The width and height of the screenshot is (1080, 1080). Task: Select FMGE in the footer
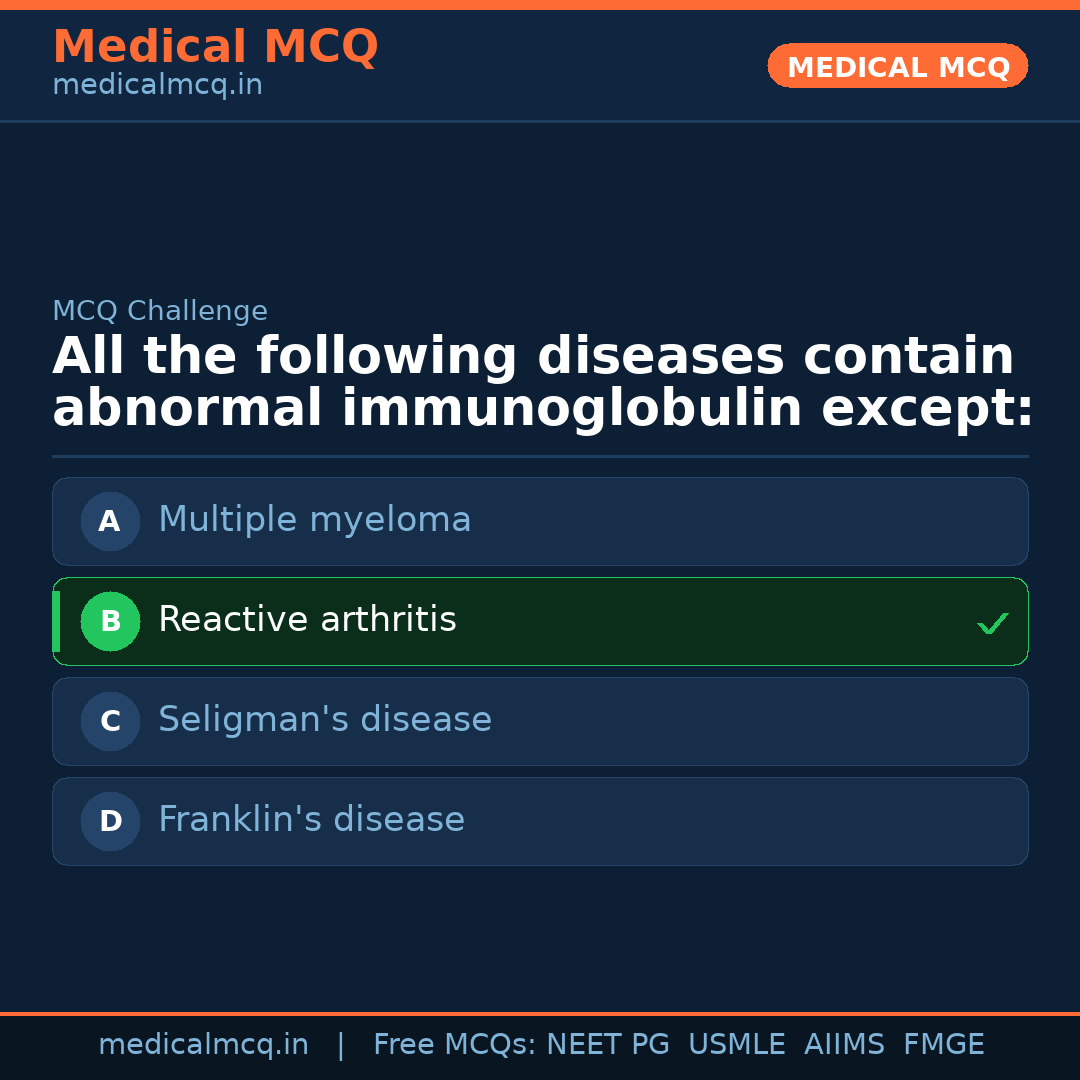click(943, 1045)
